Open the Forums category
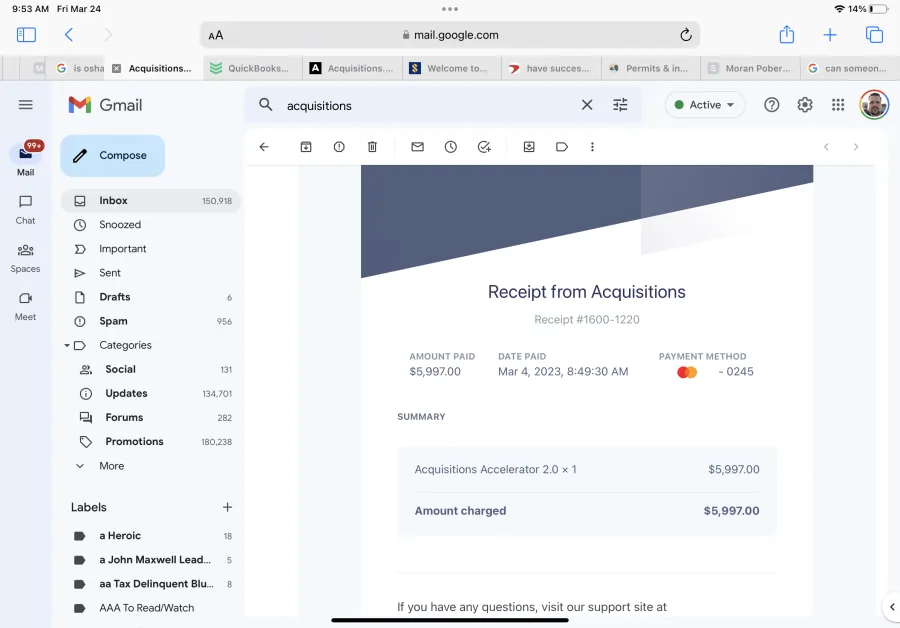The width and height of the screenshot is (900, 628). (x=151, y=418)
